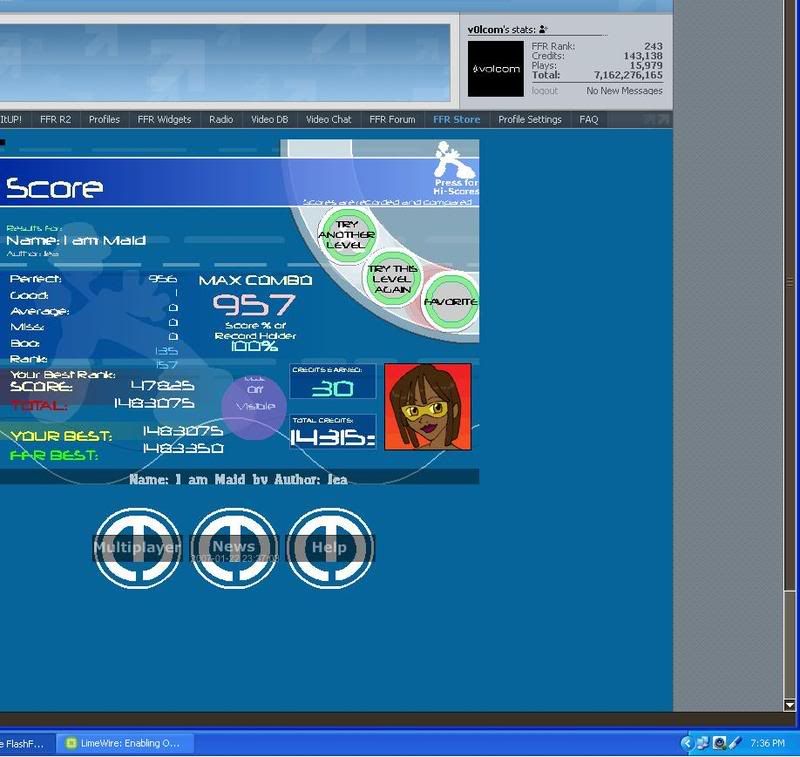The width and height of the screenshot is (800, 757).
Task: Open the Radio menu item
Action: (x=221, y=119)
